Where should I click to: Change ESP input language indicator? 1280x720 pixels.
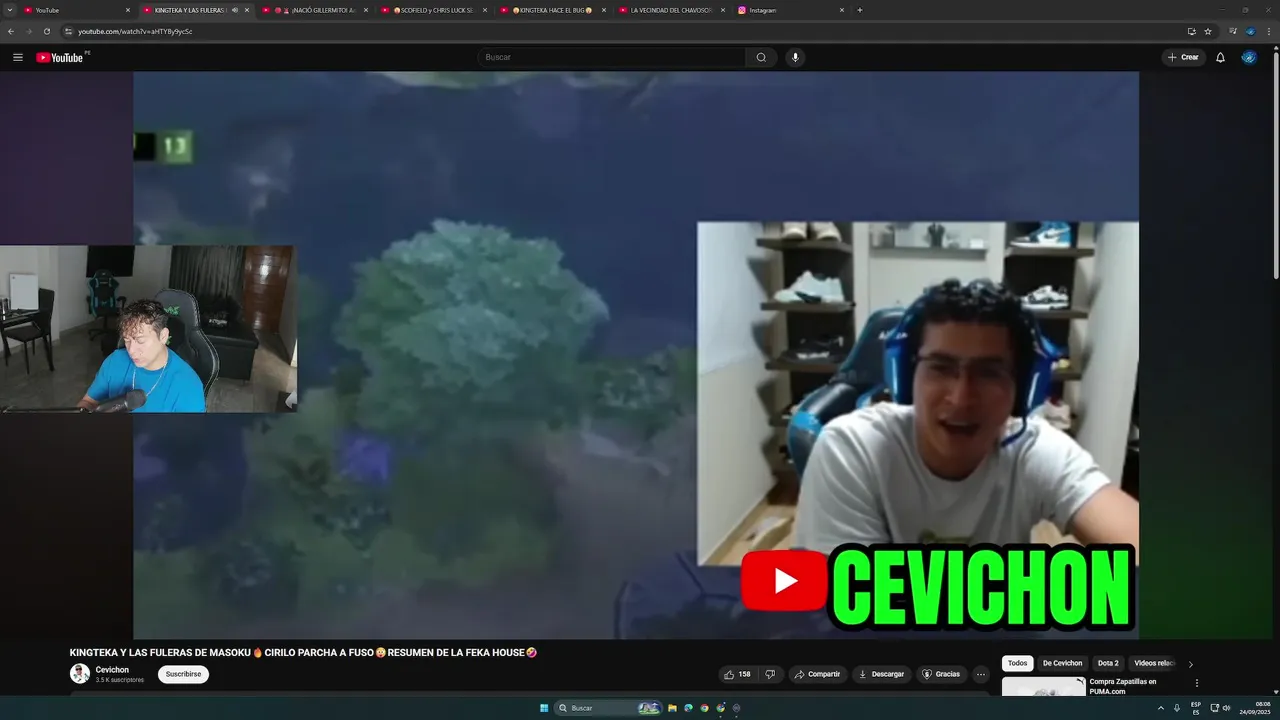click(x=1196, y=708)
